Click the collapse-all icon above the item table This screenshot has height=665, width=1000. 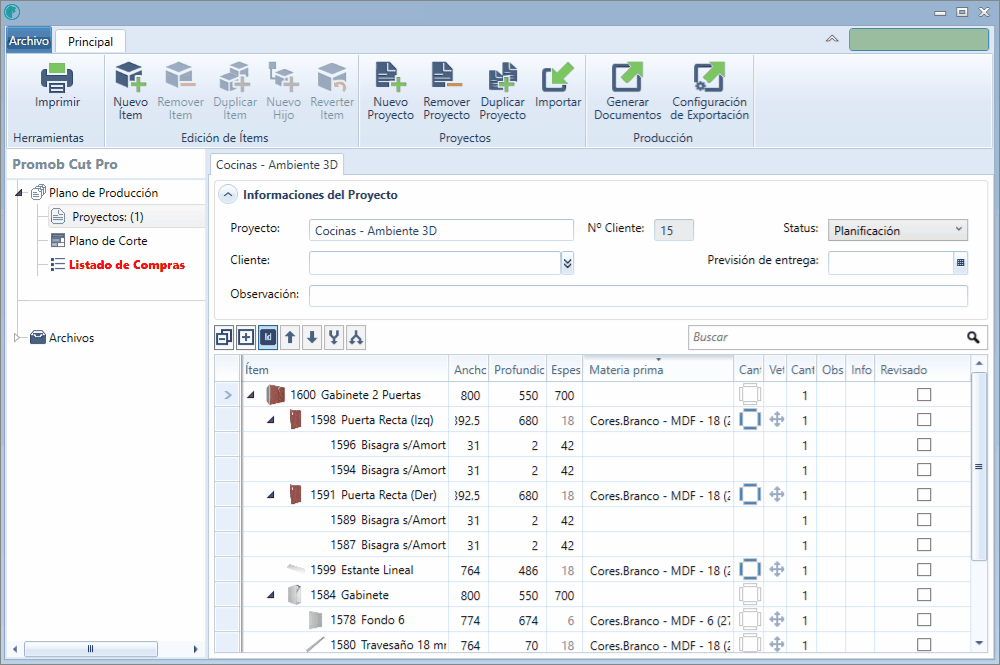tap(224, 337)
